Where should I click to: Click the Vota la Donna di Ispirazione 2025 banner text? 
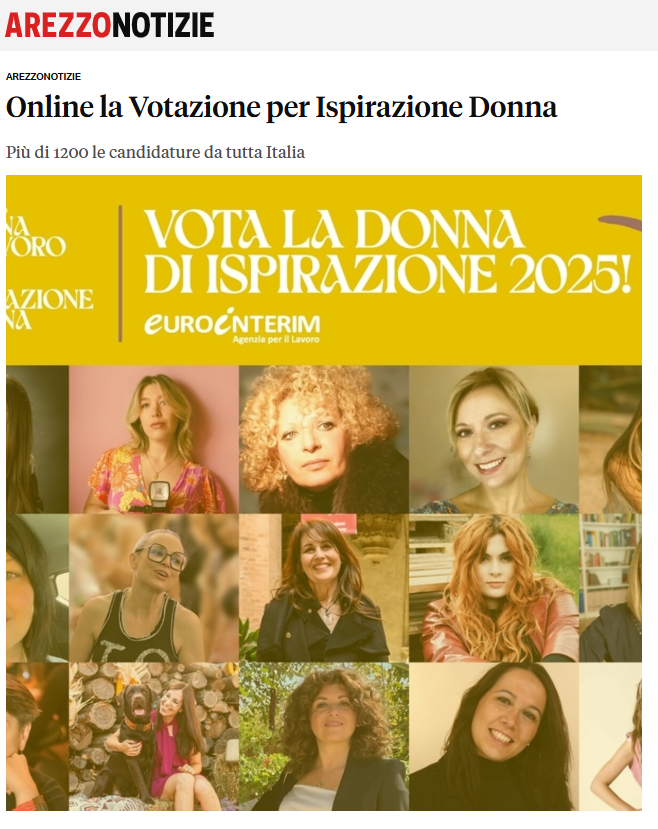(x=387, y=252)
